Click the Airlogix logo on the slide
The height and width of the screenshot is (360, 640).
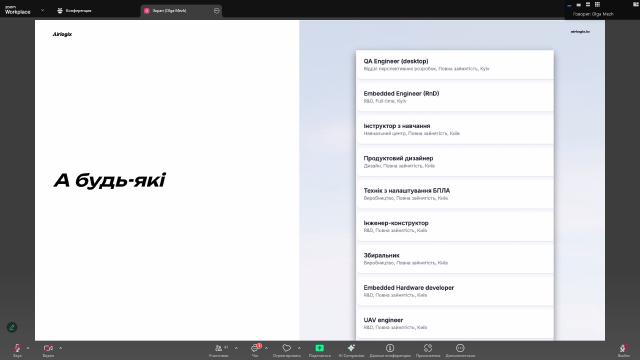coord(62,34)
